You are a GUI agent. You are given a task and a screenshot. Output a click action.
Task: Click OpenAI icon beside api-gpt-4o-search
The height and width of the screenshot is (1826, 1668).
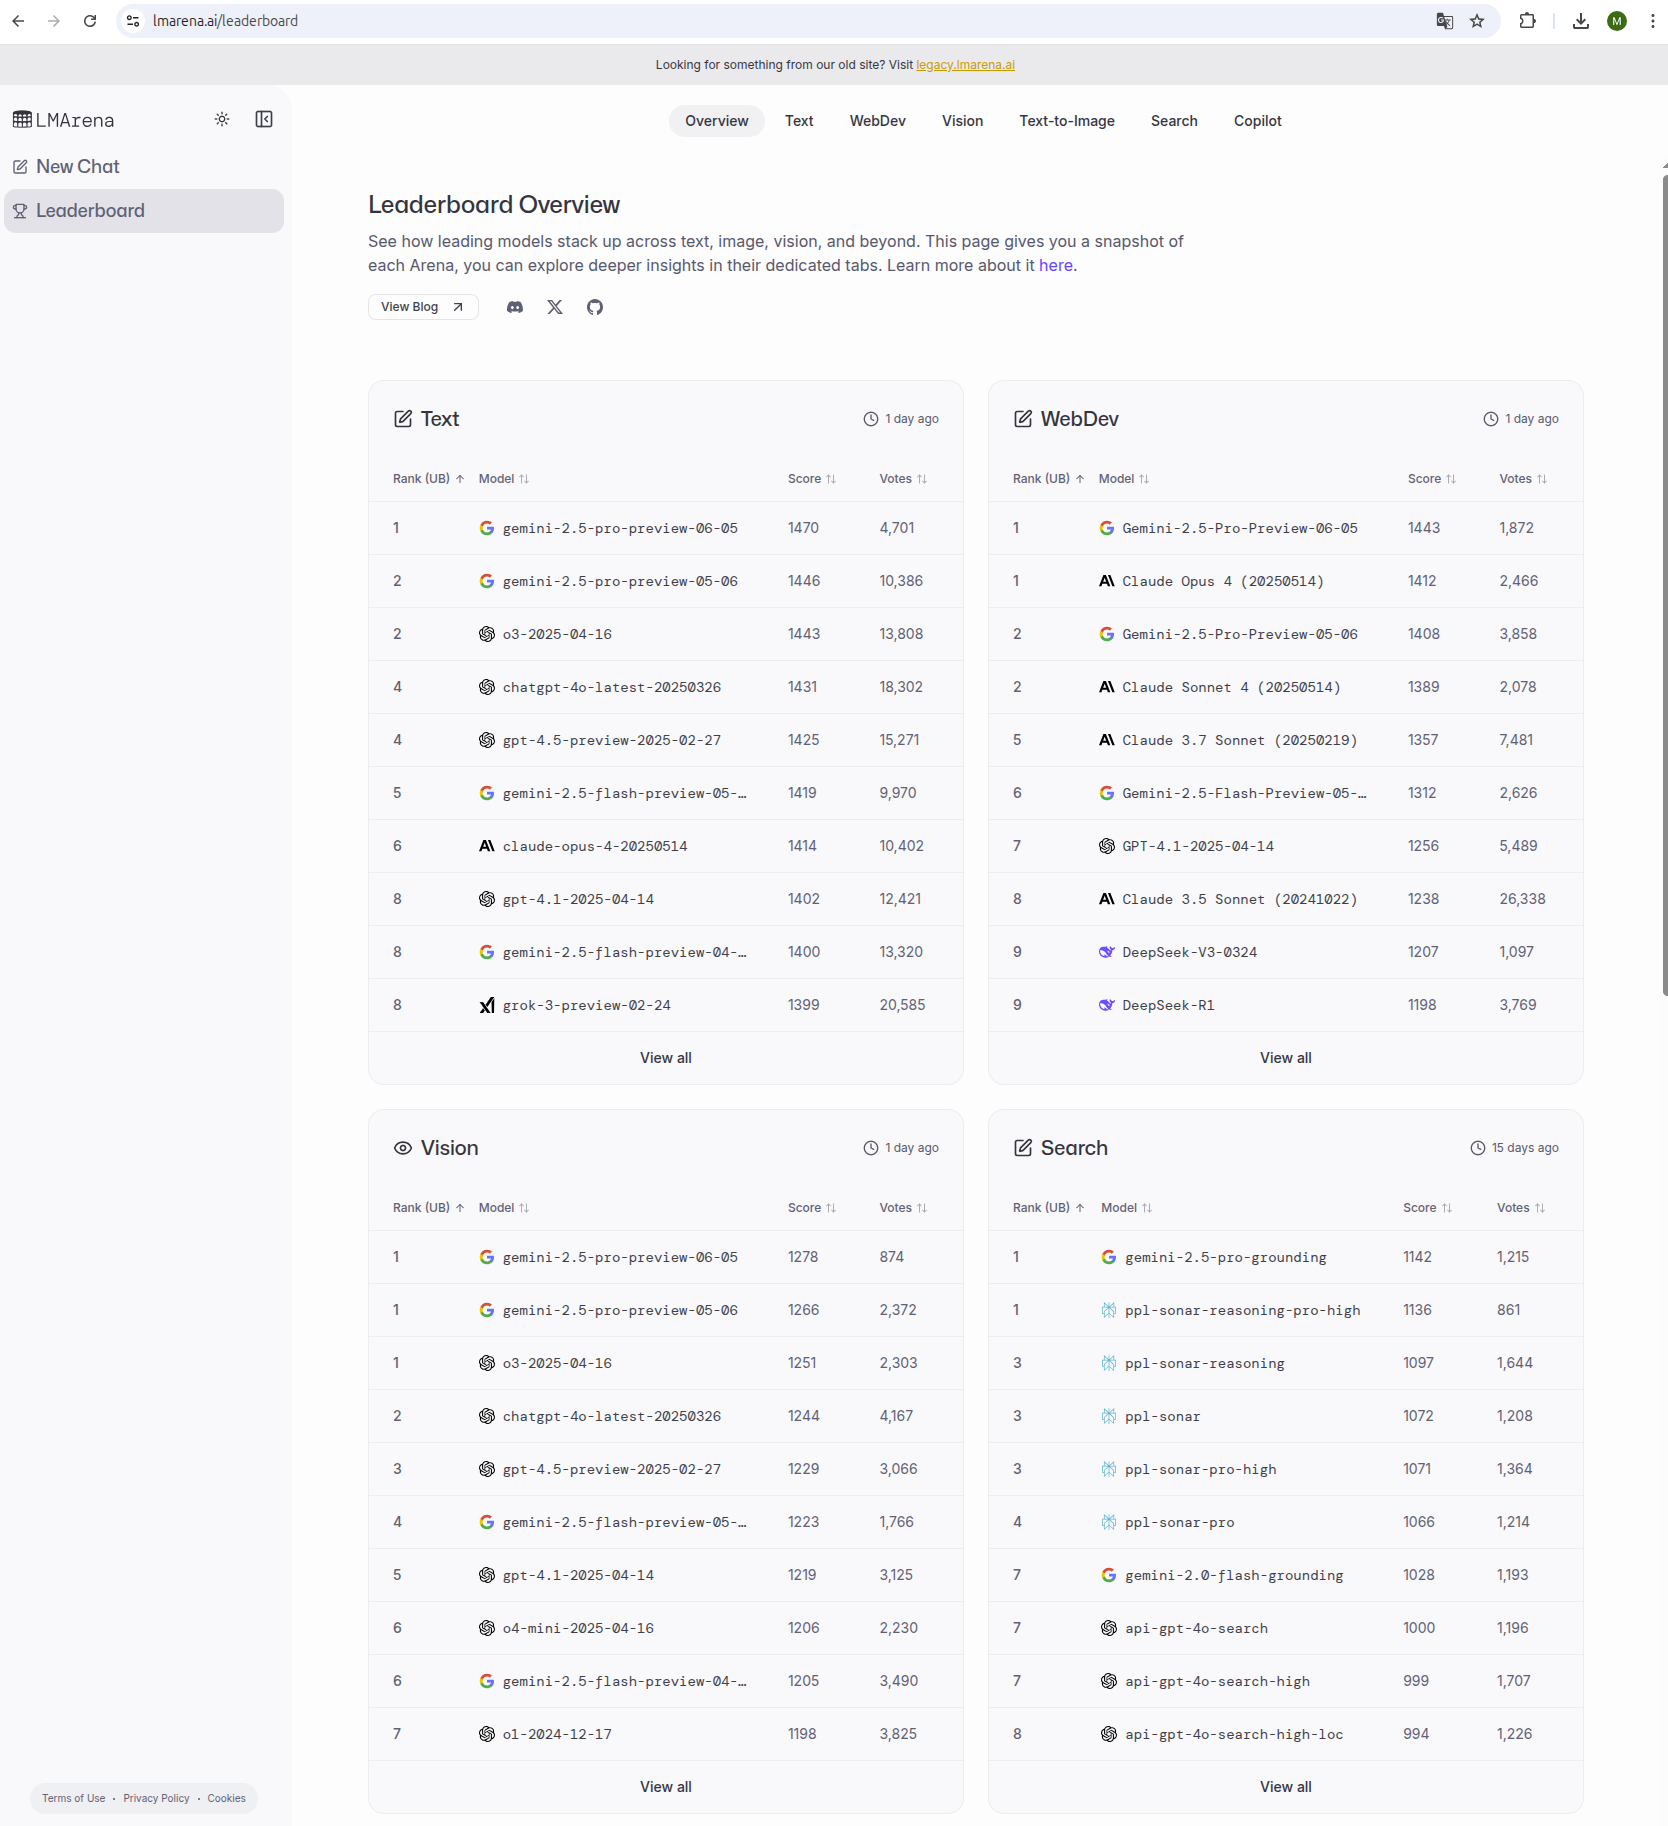1109,1628
